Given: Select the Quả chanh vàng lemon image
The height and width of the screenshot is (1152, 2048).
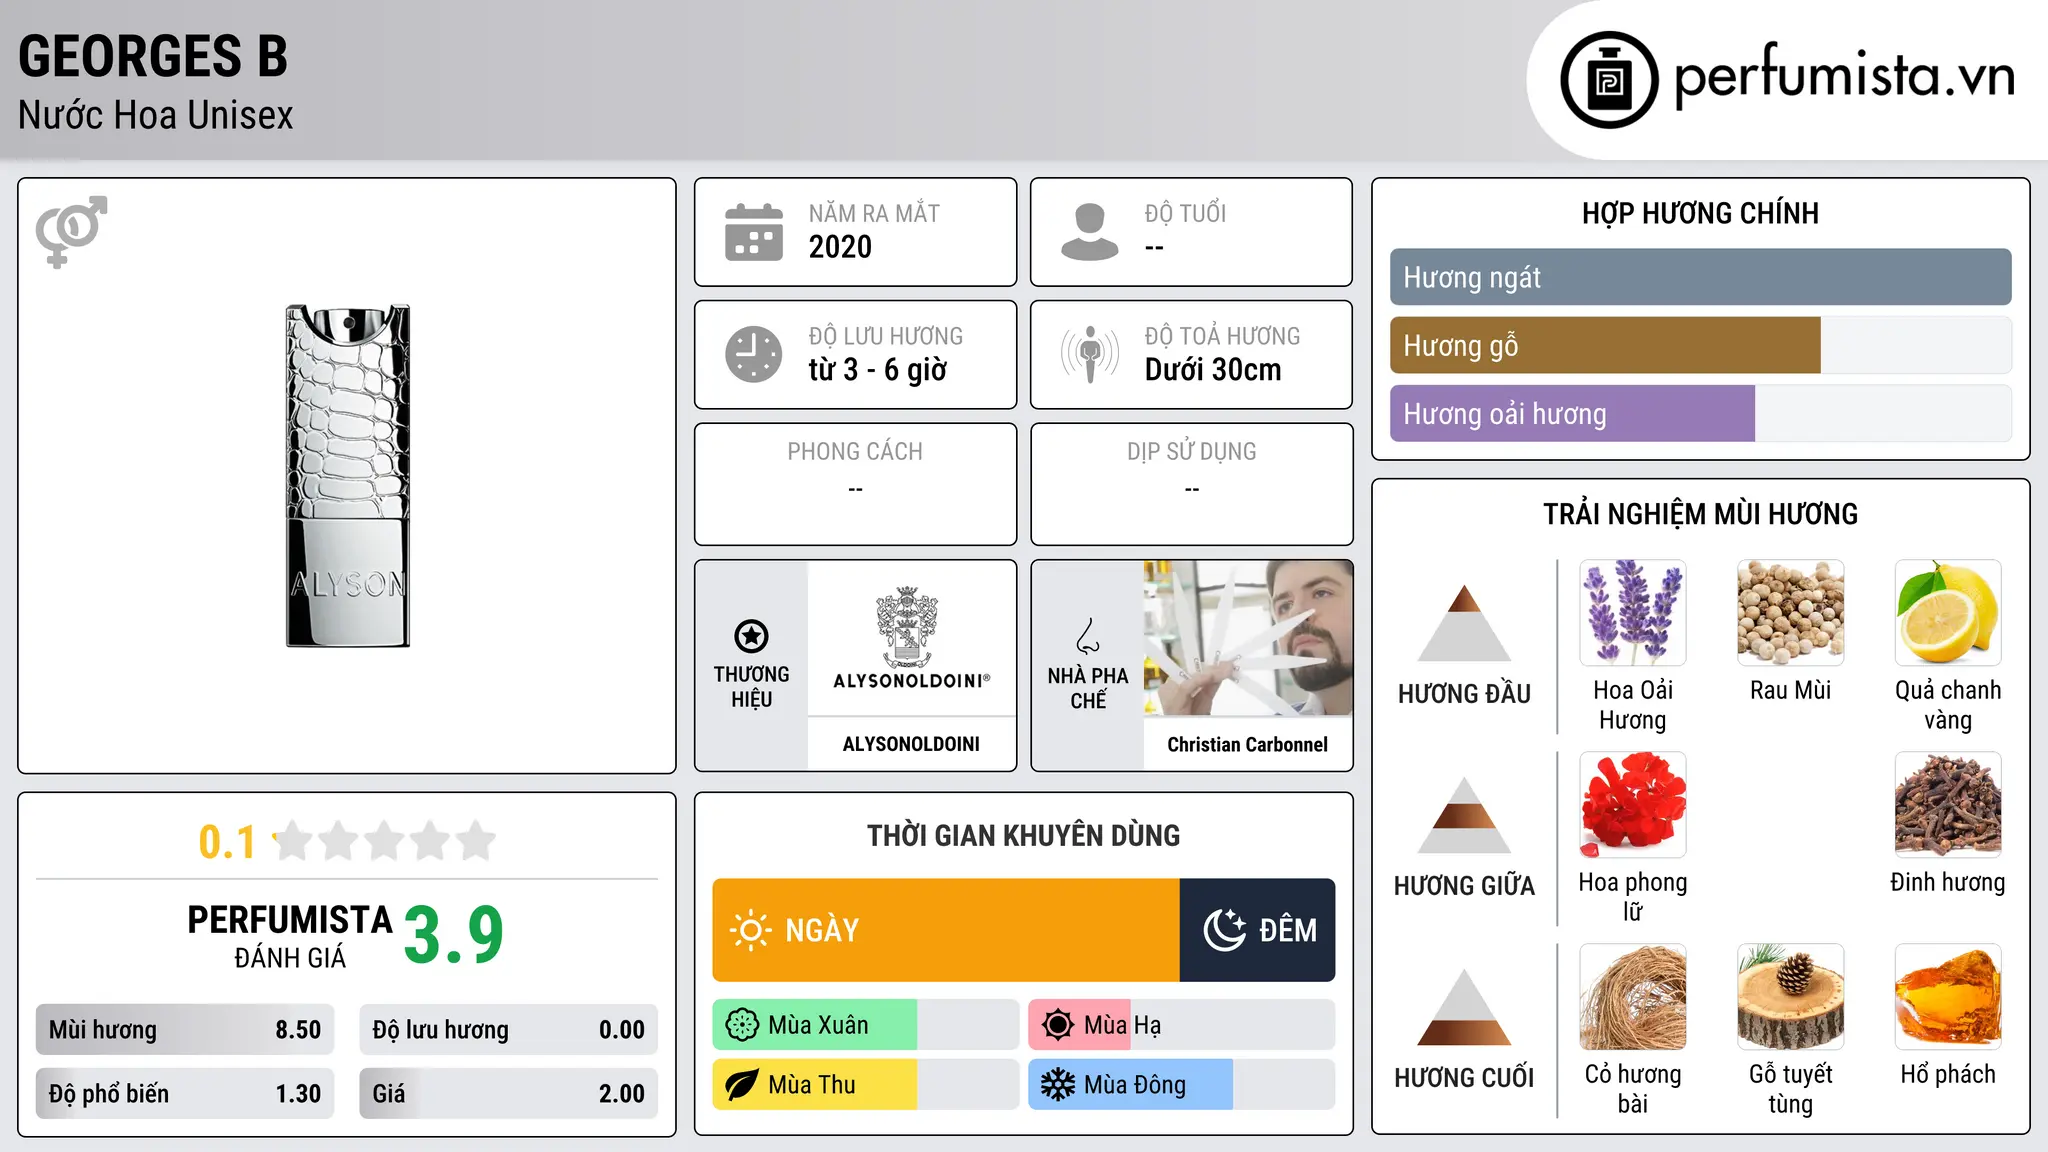Looking at the screenshot, I should [x=1948, y=613].
